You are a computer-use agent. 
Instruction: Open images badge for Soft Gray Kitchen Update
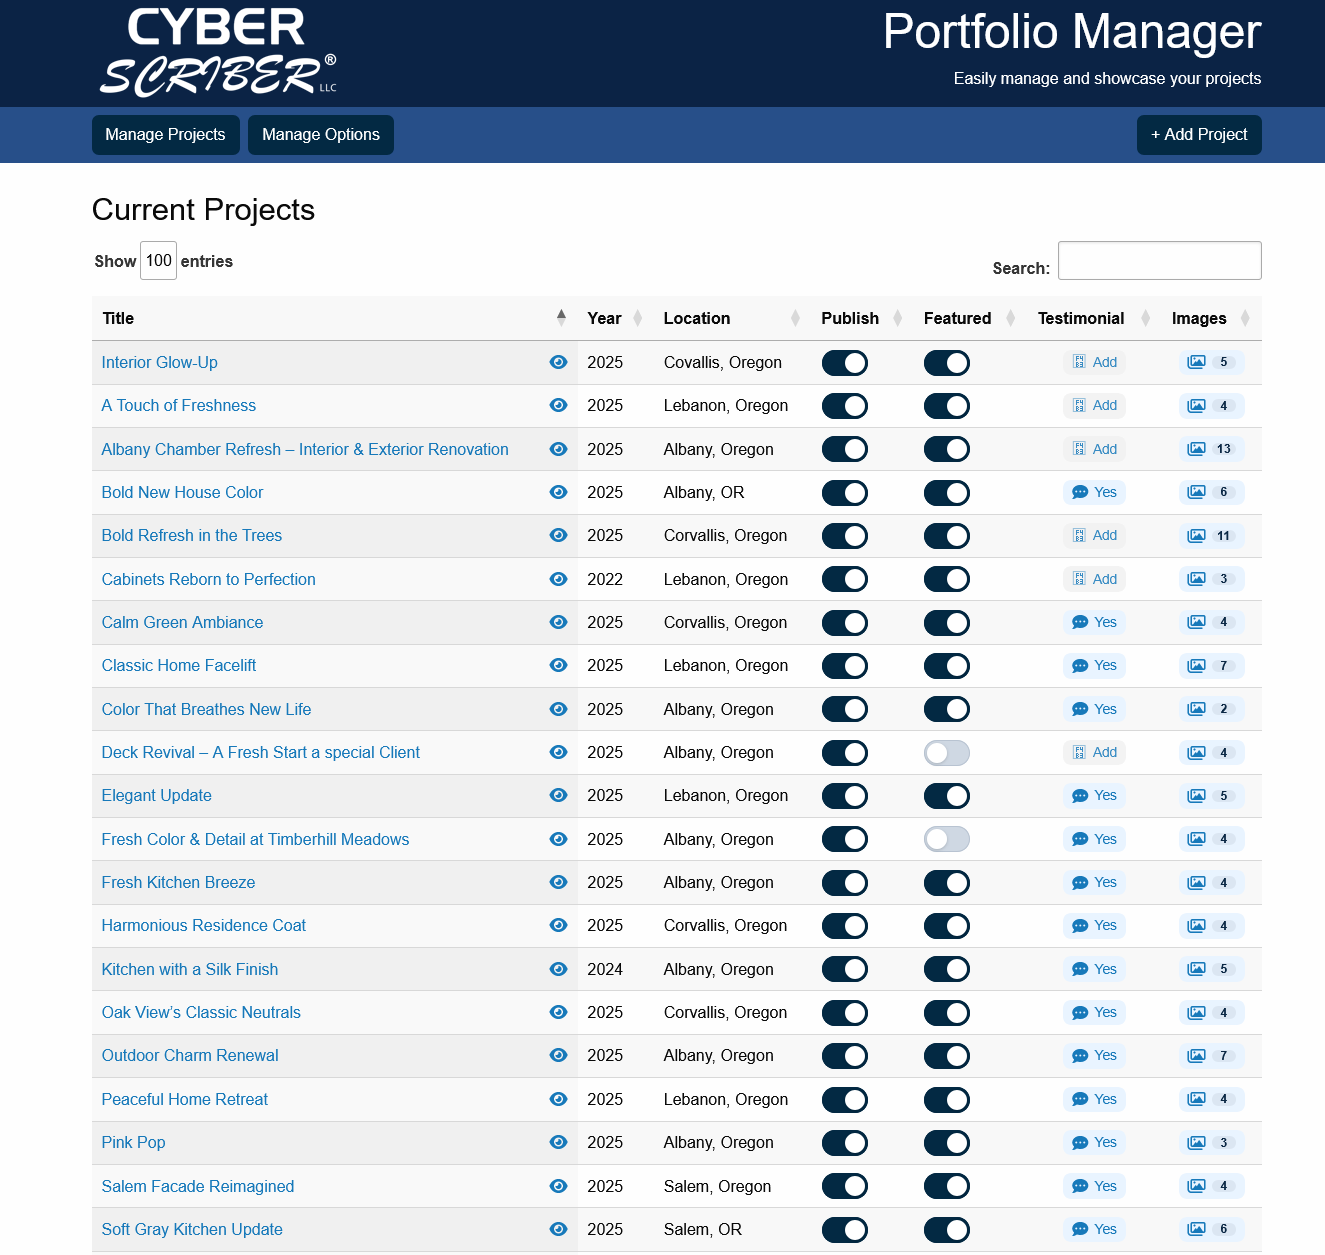1211,1229
